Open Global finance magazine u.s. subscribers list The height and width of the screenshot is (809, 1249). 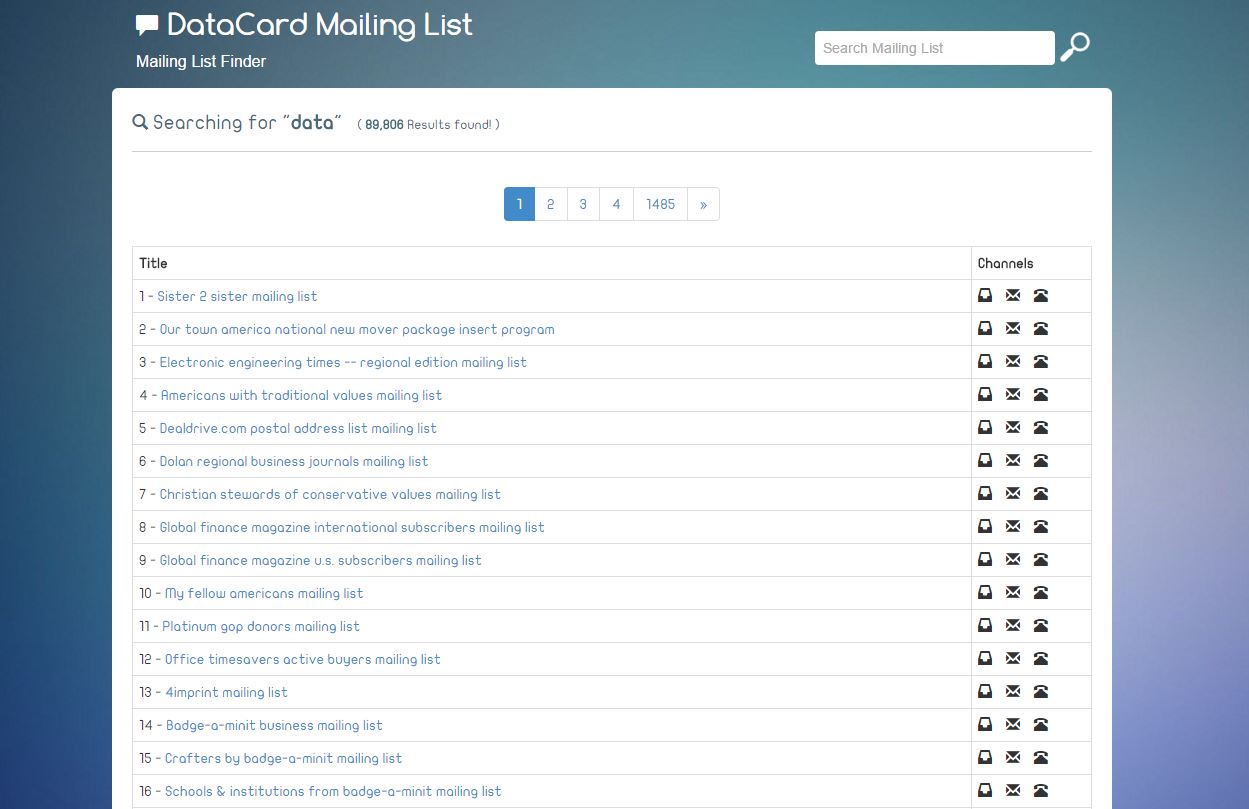[321, 560]
